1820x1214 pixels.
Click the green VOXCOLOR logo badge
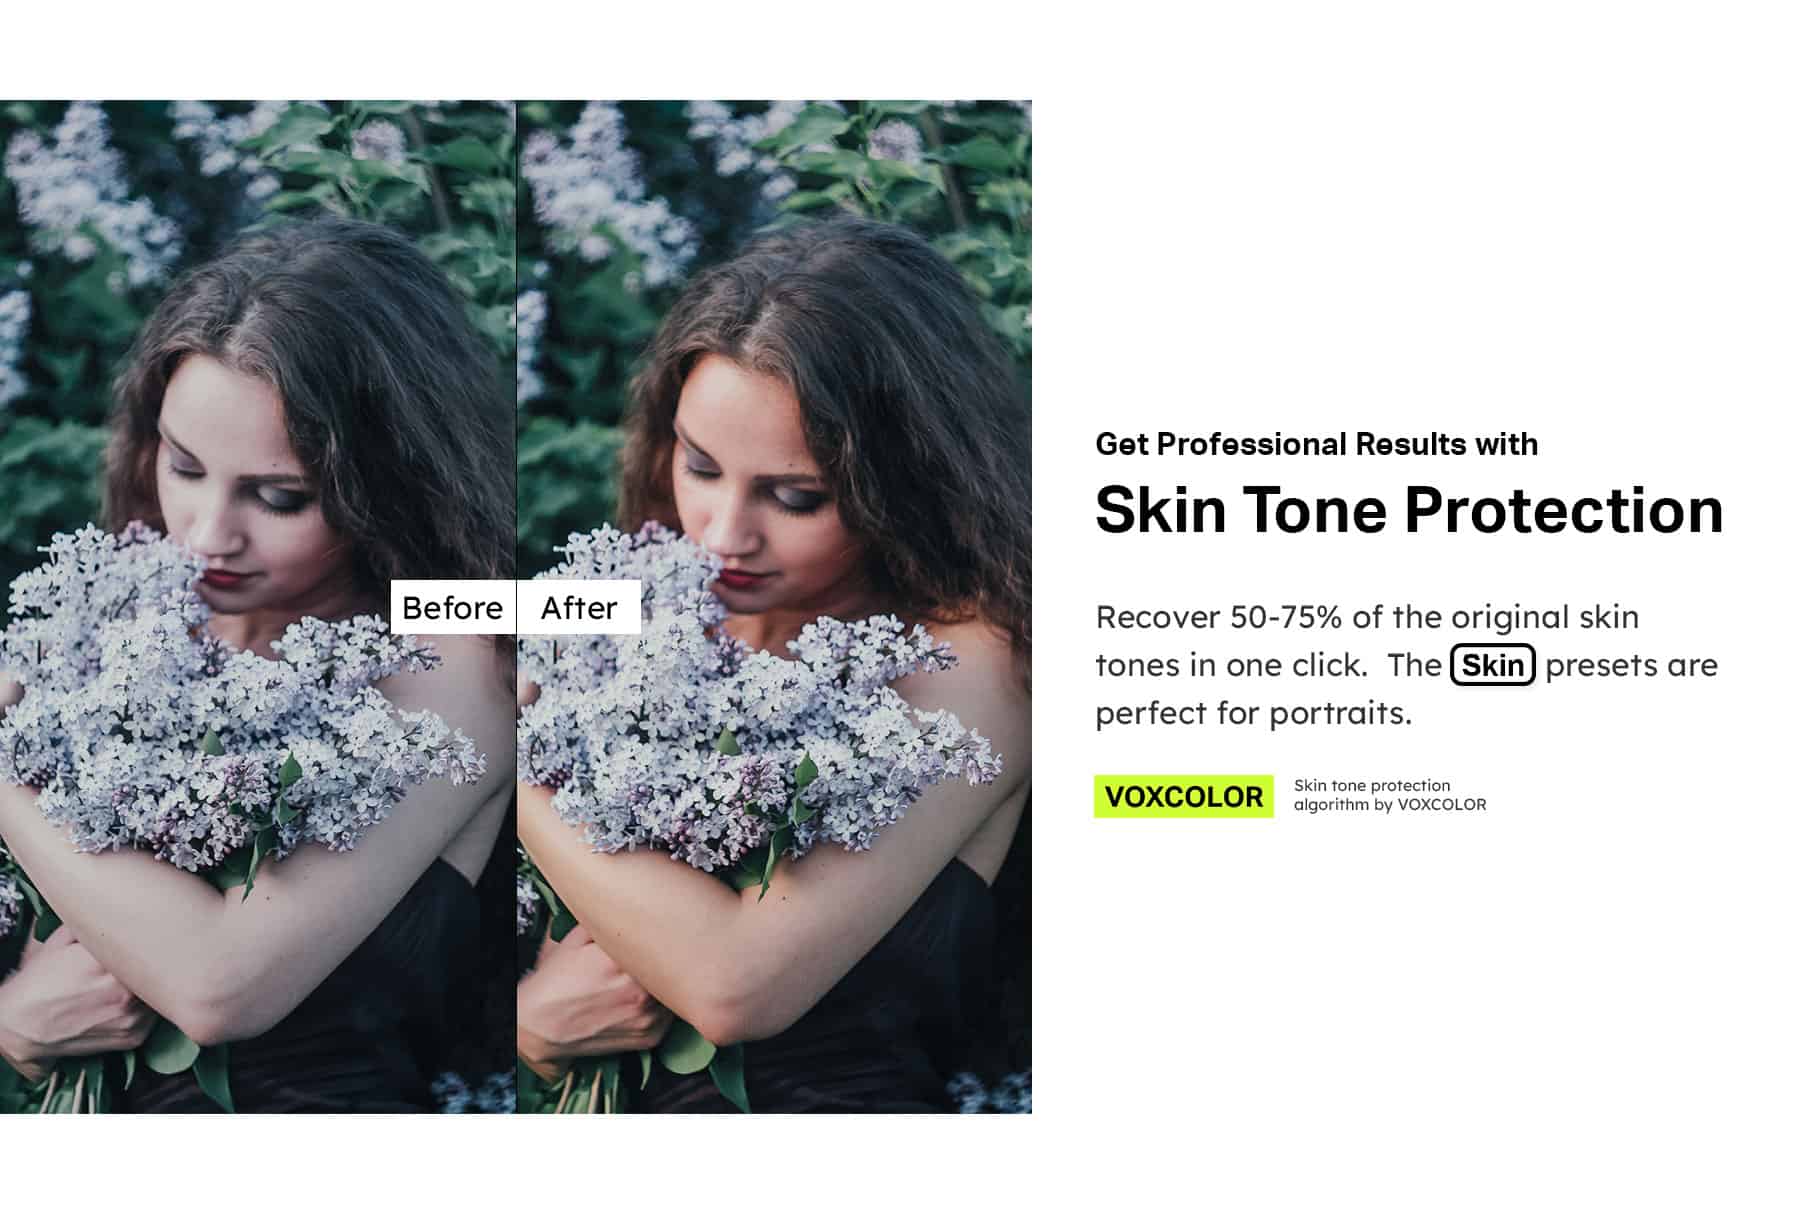pos(1184,796)
